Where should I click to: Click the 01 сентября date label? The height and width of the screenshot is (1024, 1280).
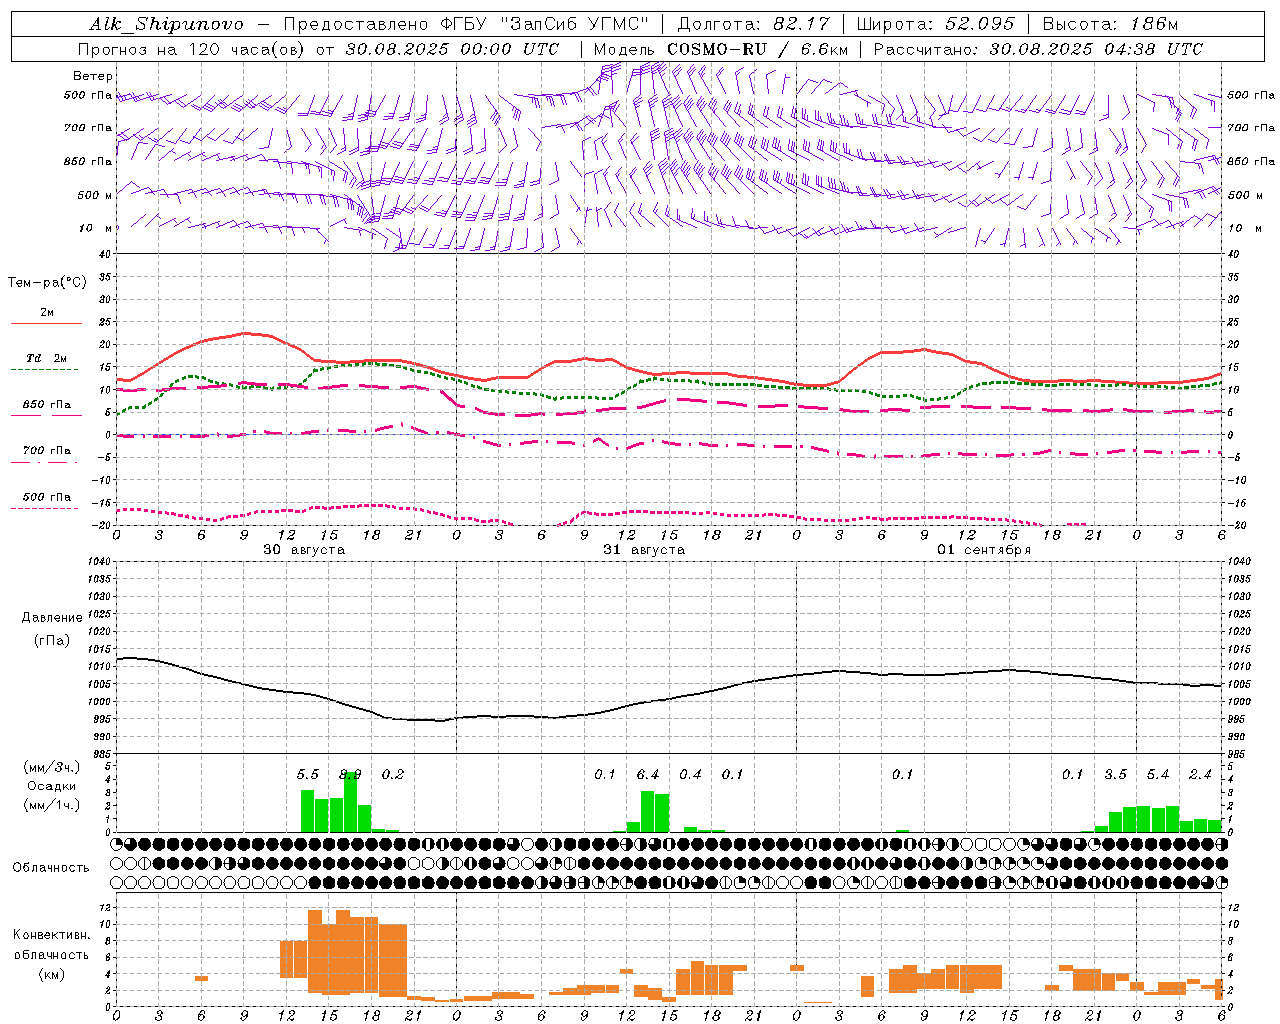pyautogui.click(x=984, y=550)
